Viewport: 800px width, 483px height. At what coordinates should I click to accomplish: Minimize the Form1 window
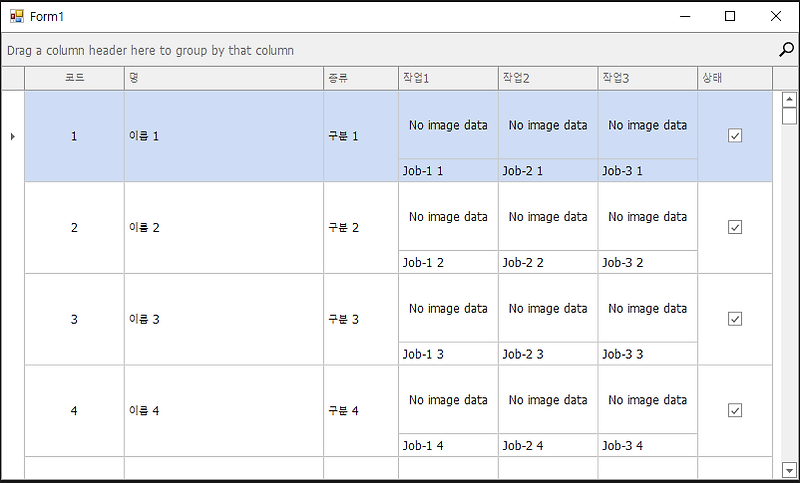685,16
